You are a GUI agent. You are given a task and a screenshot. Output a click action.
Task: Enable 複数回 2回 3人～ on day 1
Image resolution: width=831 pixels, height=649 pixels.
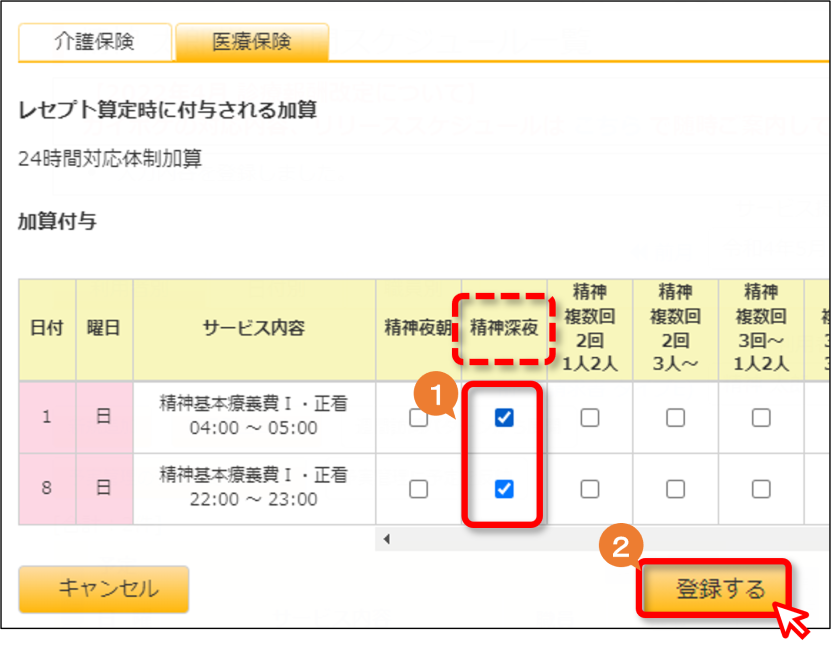tap(675, 417)
